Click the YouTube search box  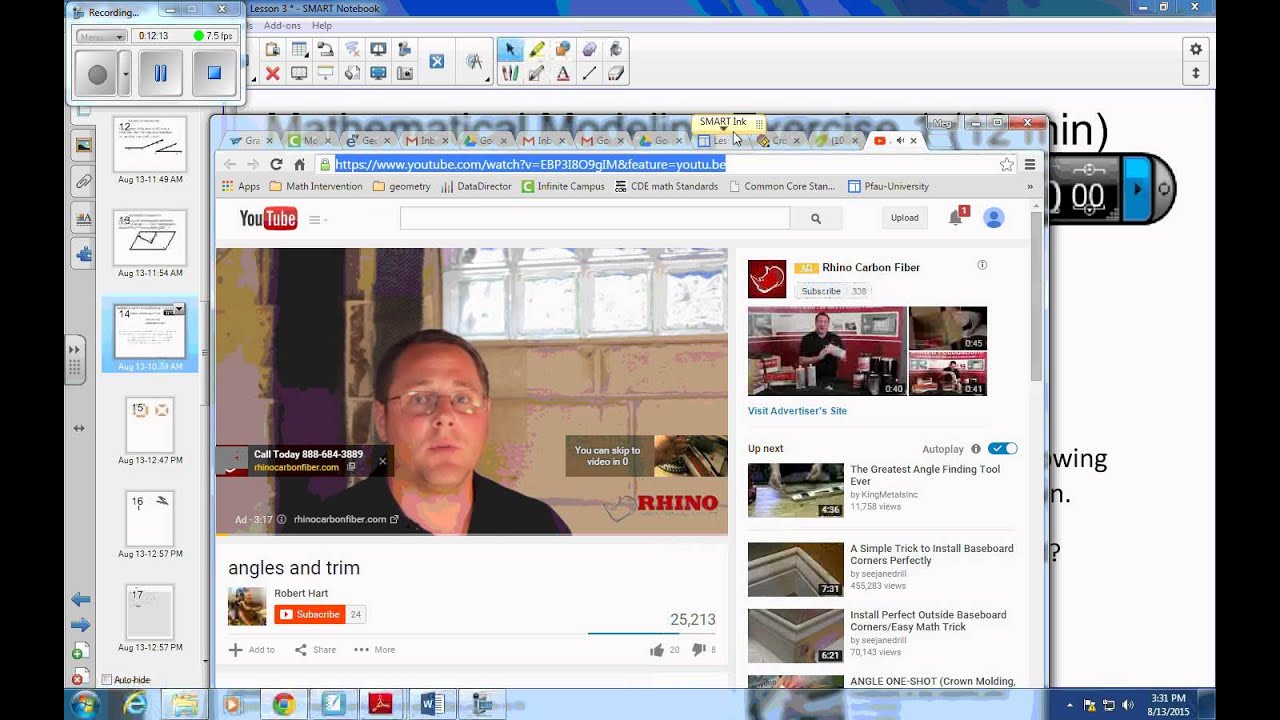point(595,218)
